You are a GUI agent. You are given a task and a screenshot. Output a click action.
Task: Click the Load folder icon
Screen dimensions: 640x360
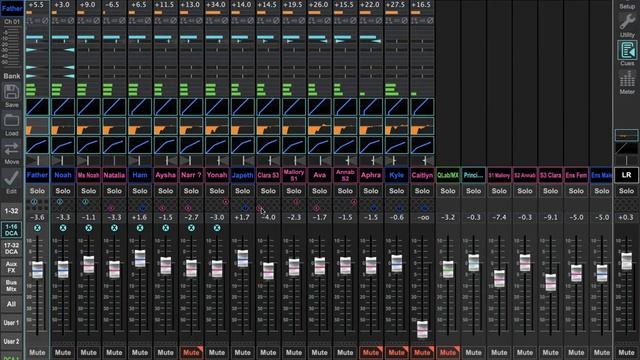tap(11, 121)
